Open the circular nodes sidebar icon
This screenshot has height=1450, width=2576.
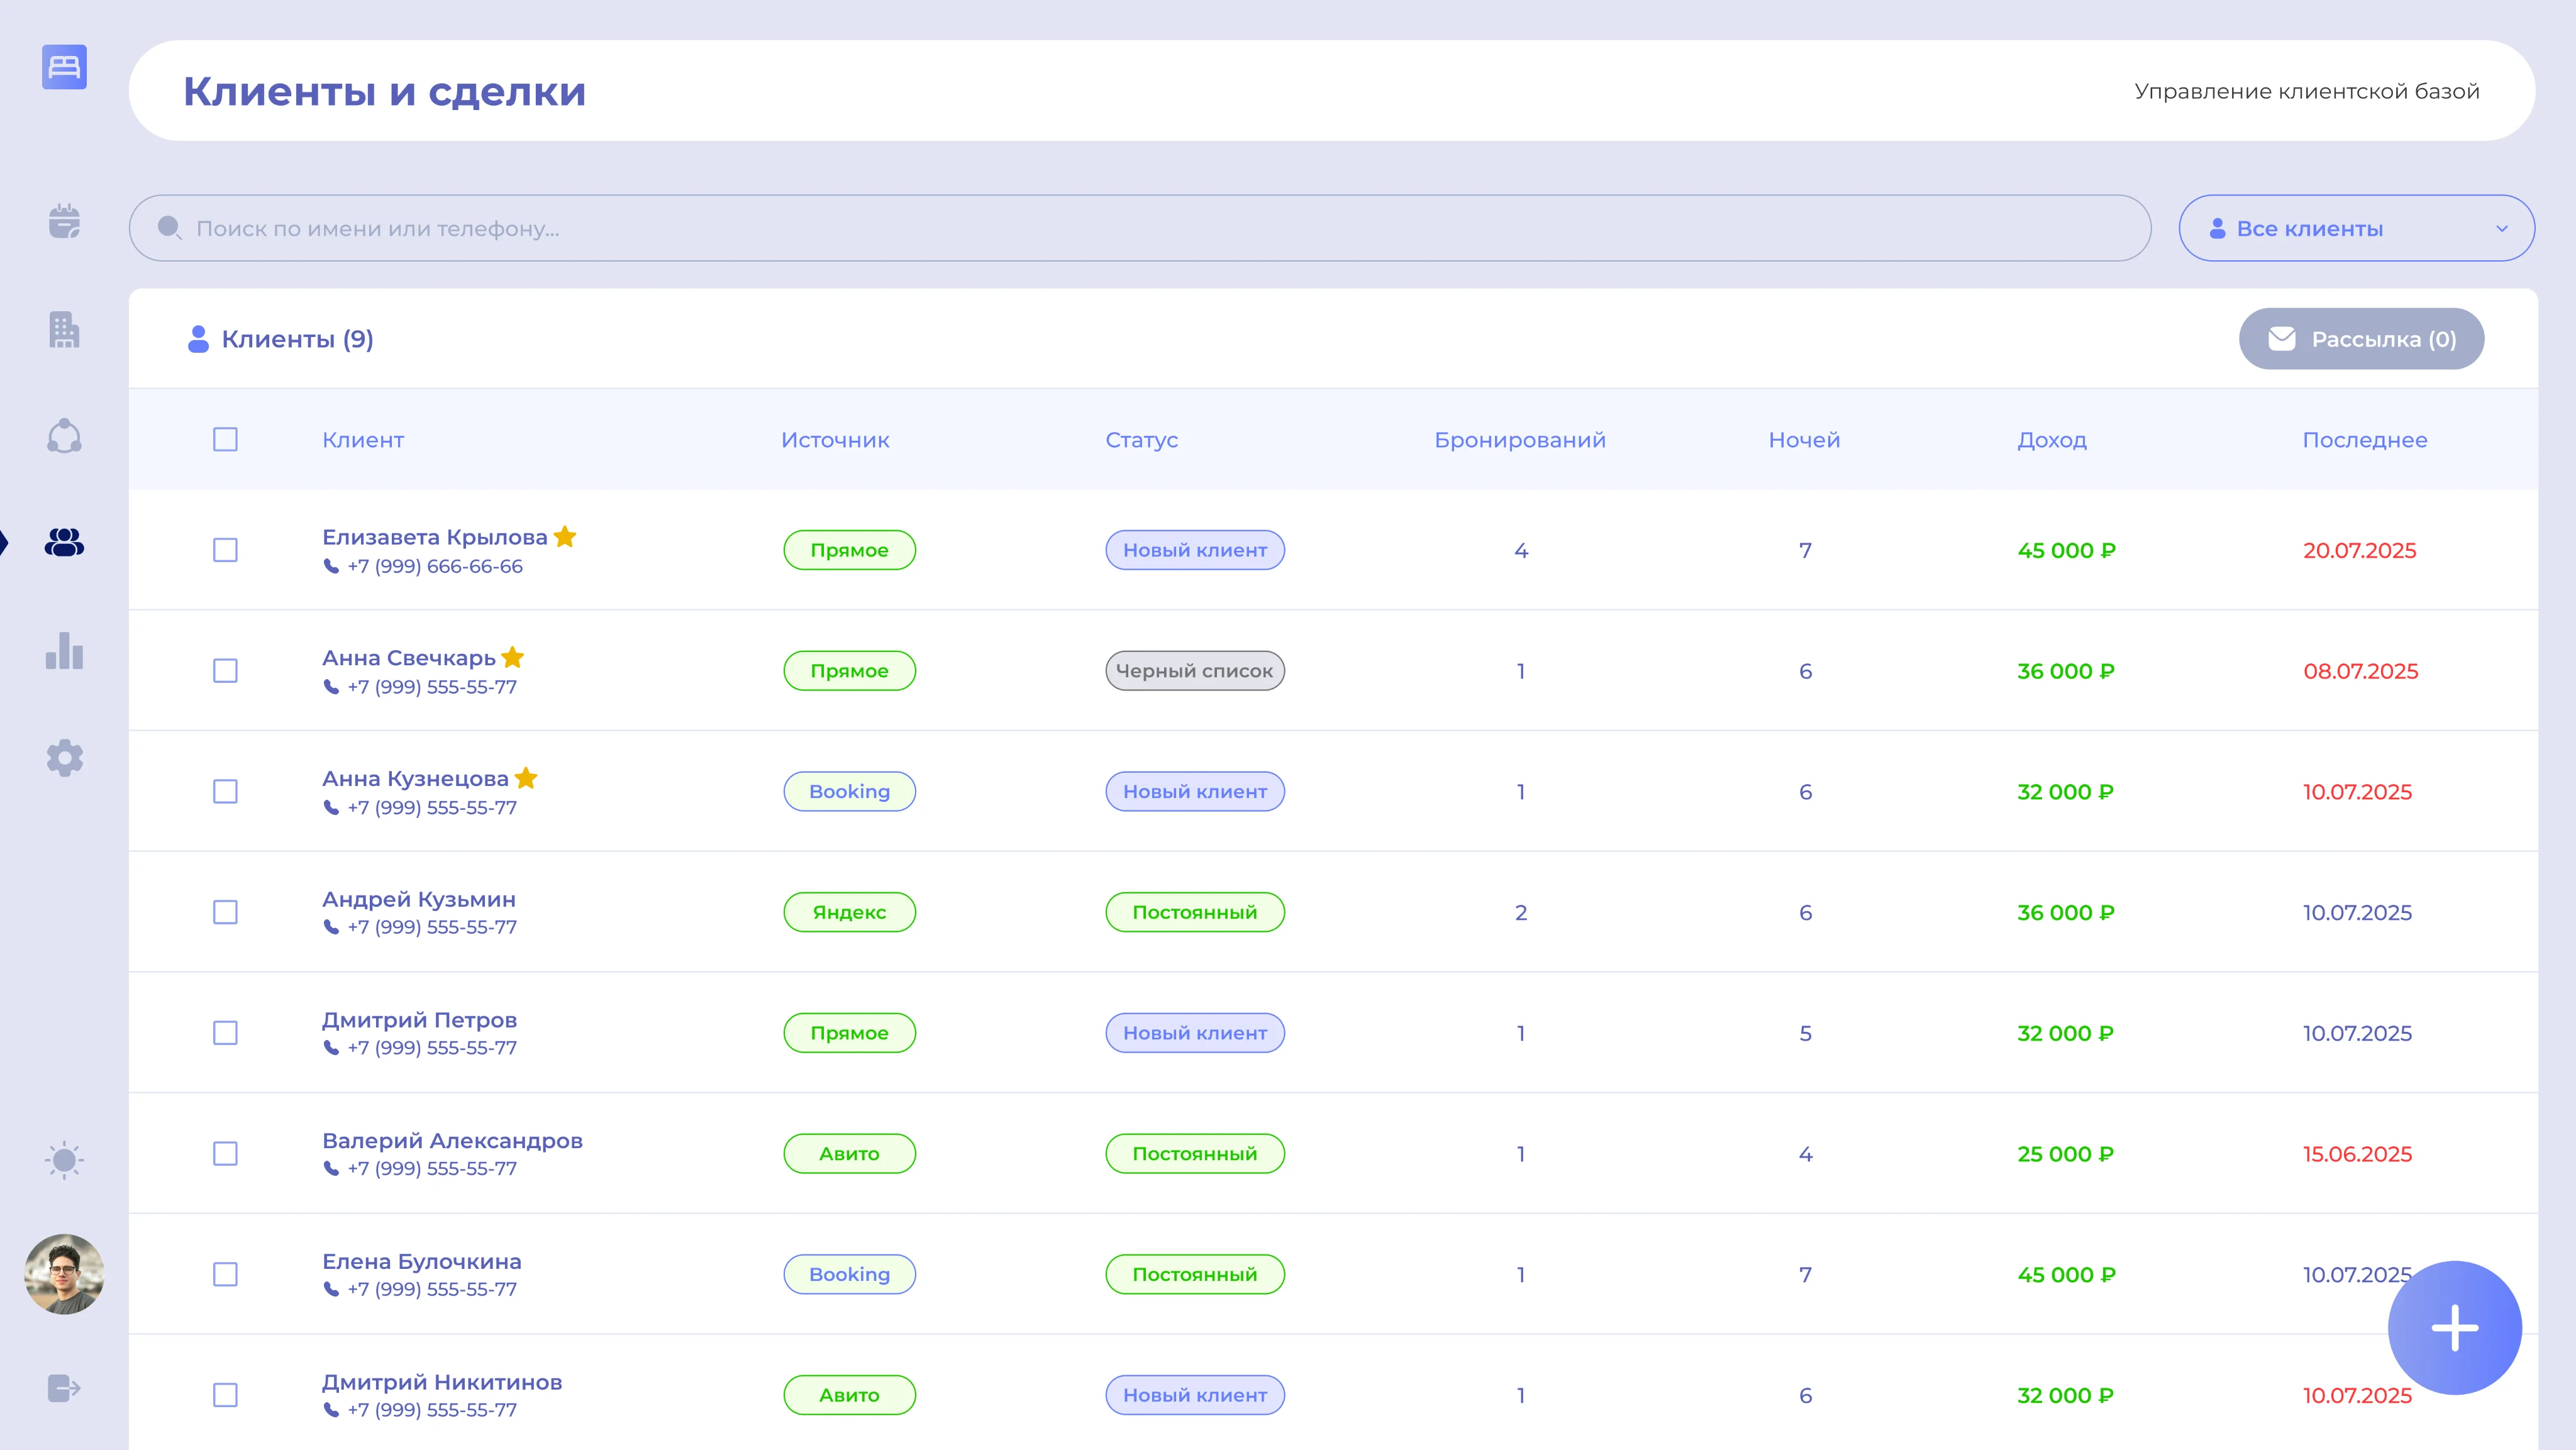pos(64,436)
